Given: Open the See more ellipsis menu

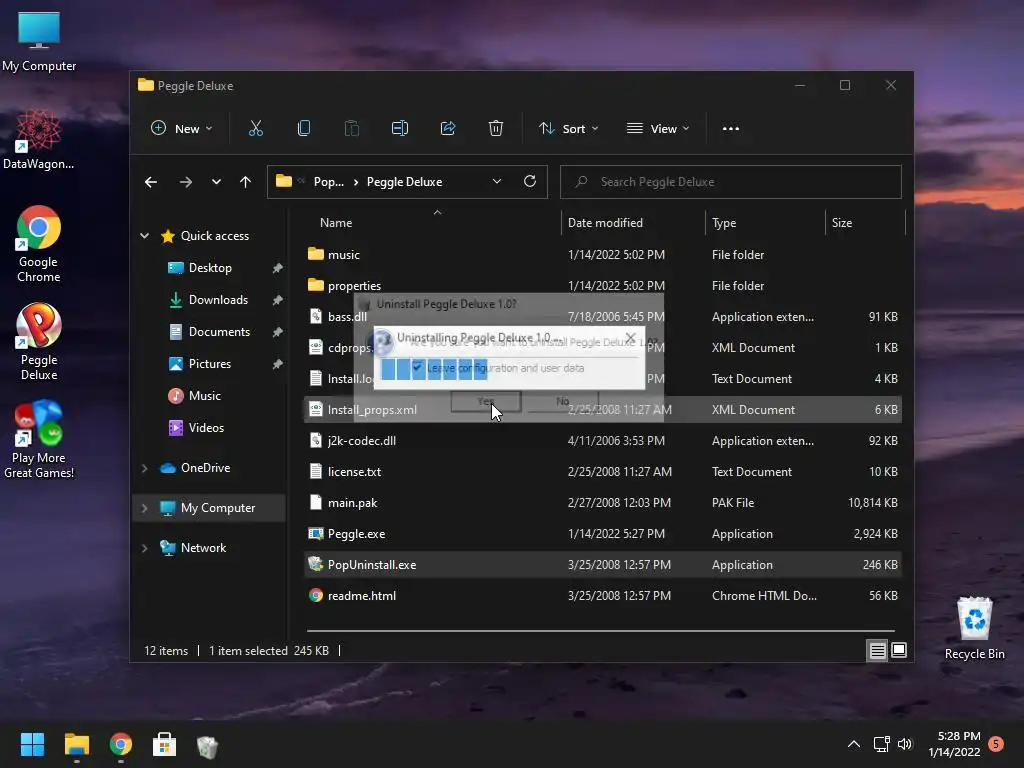Looking at the screenshot, I should click(x=731, y=129).
